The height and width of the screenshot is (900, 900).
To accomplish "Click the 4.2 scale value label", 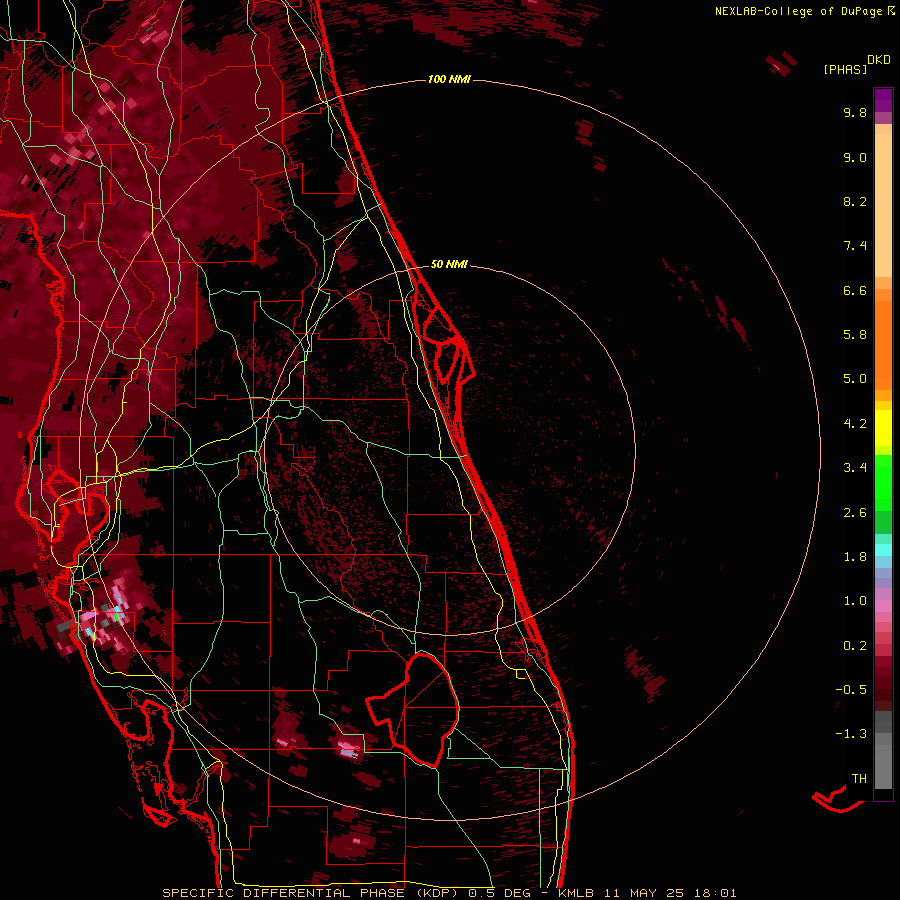I will tap(855, 424).
